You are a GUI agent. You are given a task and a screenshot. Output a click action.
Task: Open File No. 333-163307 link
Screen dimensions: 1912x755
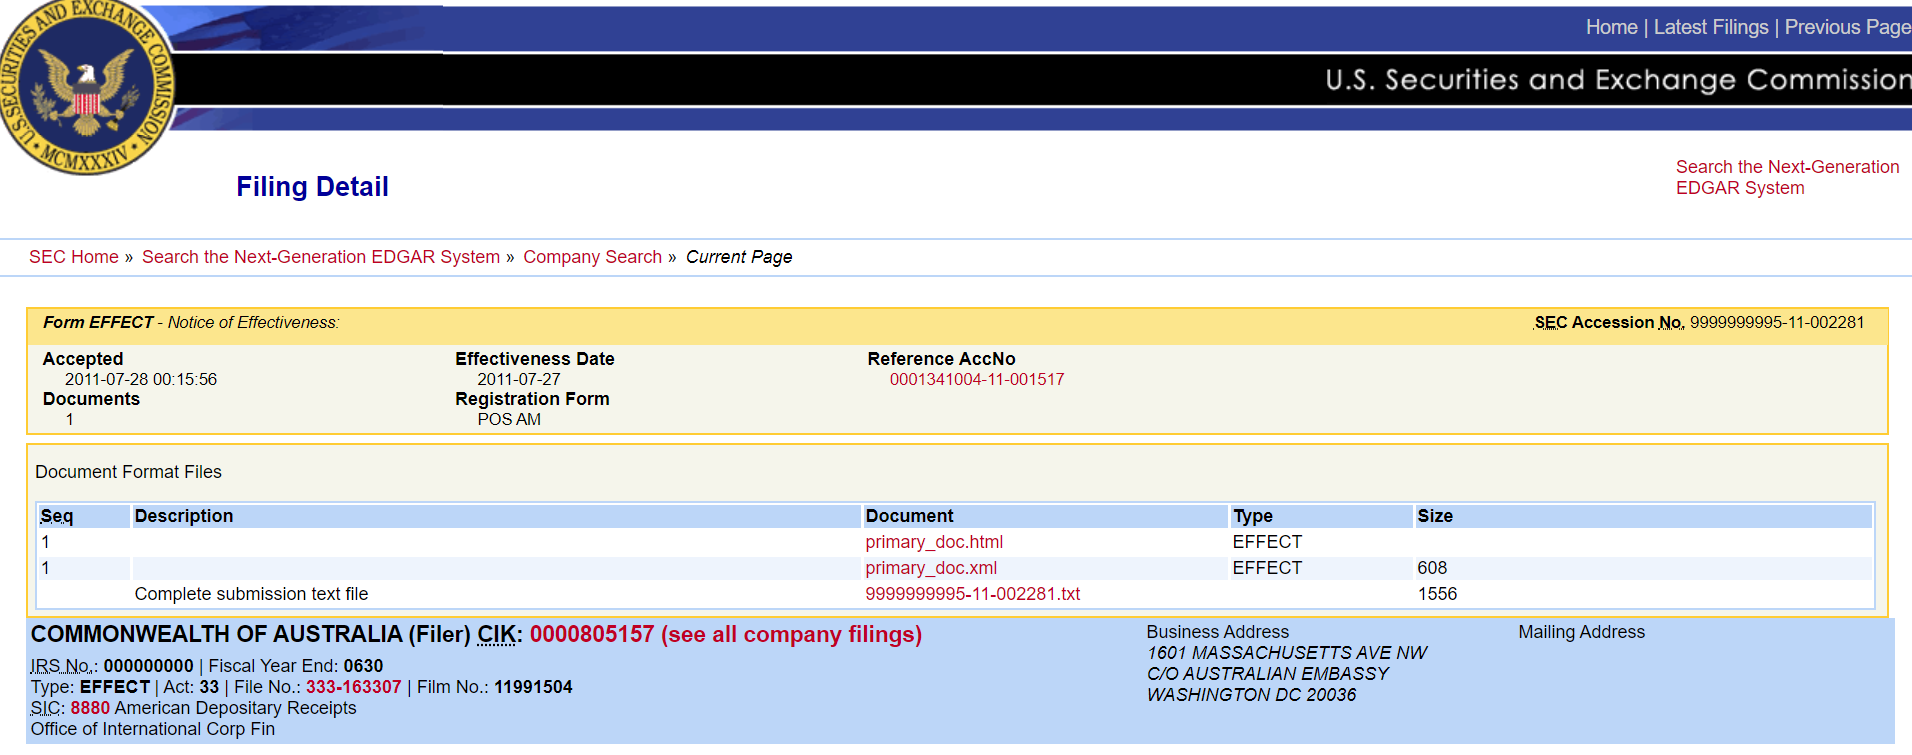coord(354,687)
